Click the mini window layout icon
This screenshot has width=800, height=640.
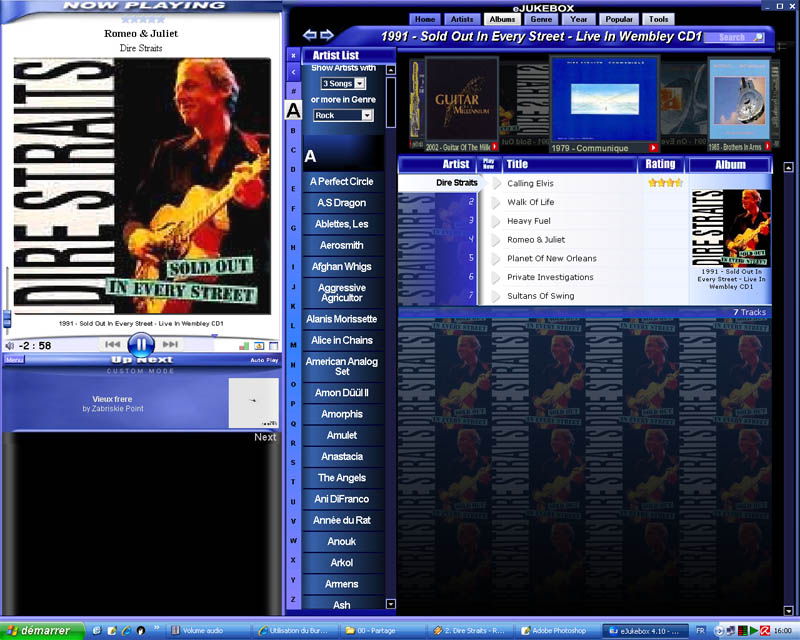(273, 346)
